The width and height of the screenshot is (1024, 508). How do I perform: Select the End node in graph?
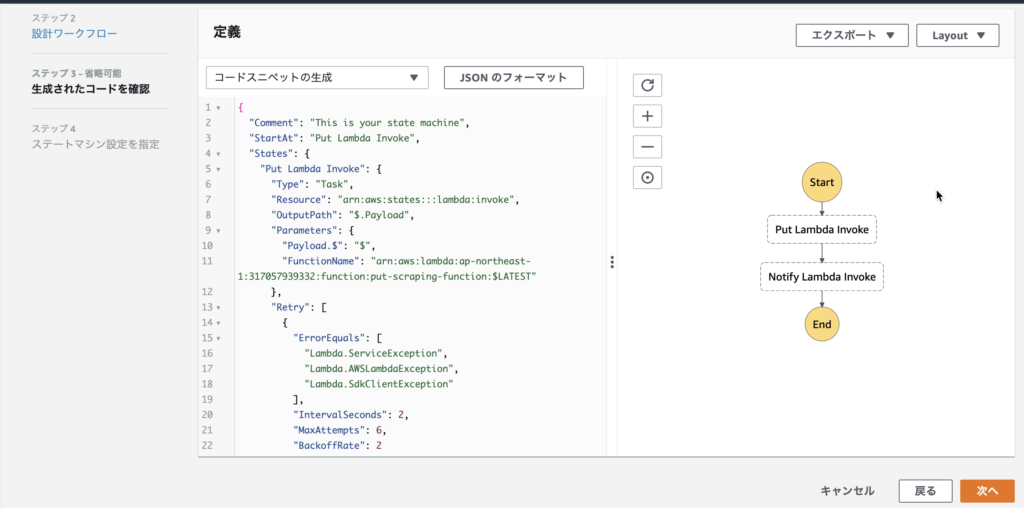click(x=822, y=325)
